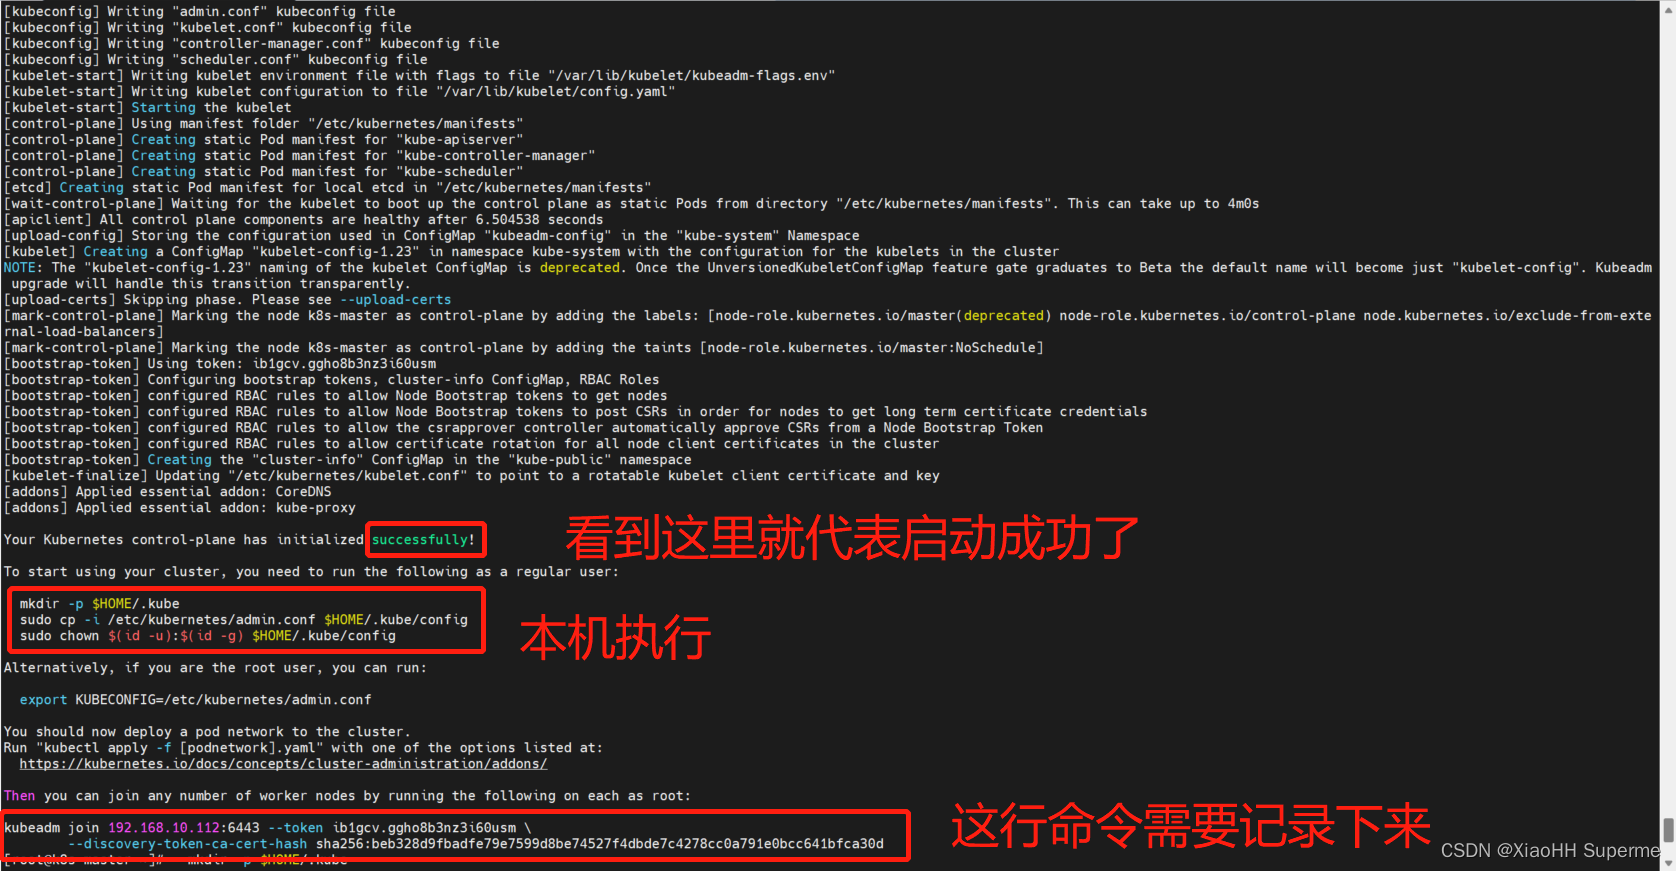Click the red annotation '看到这里就代表启动成功了'
Image resolution: width=1676 pixels, height=871 pixels.
[x=852, y=538]
